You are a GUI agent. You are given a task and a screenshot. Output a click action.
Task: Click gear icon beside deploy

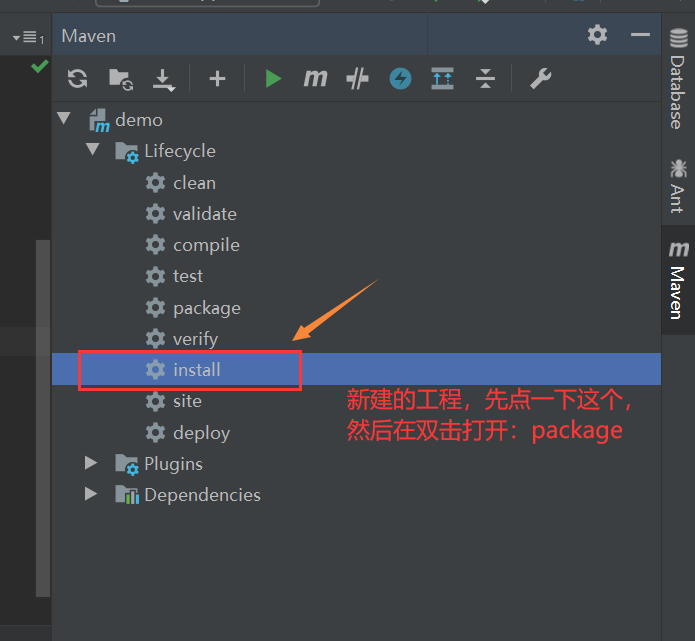point(155,432)
